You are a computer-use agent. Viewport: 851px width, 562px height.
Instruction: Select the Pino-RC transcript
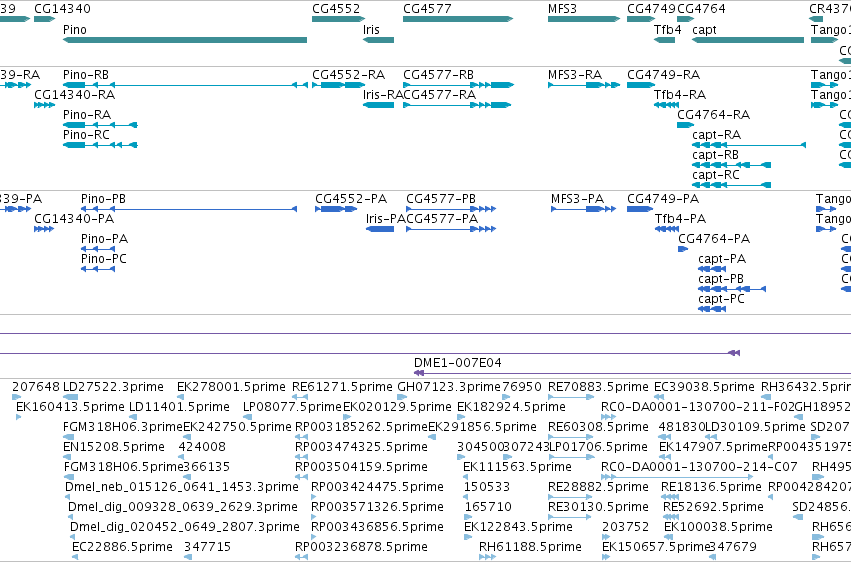tap(100, 145)
